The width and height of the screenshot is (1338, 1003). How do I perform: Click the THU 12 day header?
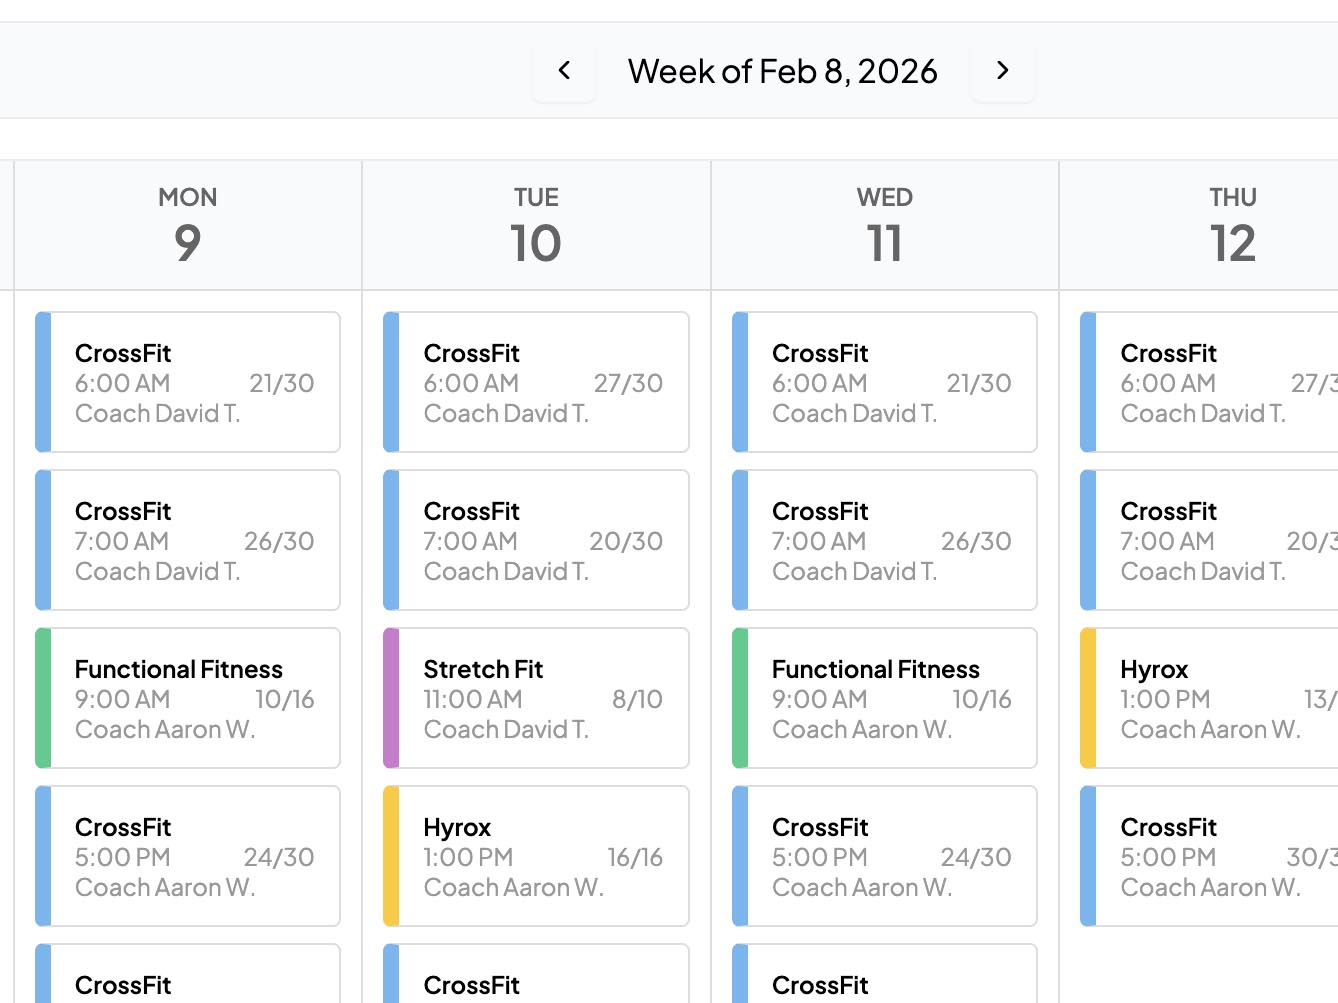[1233, 223]
